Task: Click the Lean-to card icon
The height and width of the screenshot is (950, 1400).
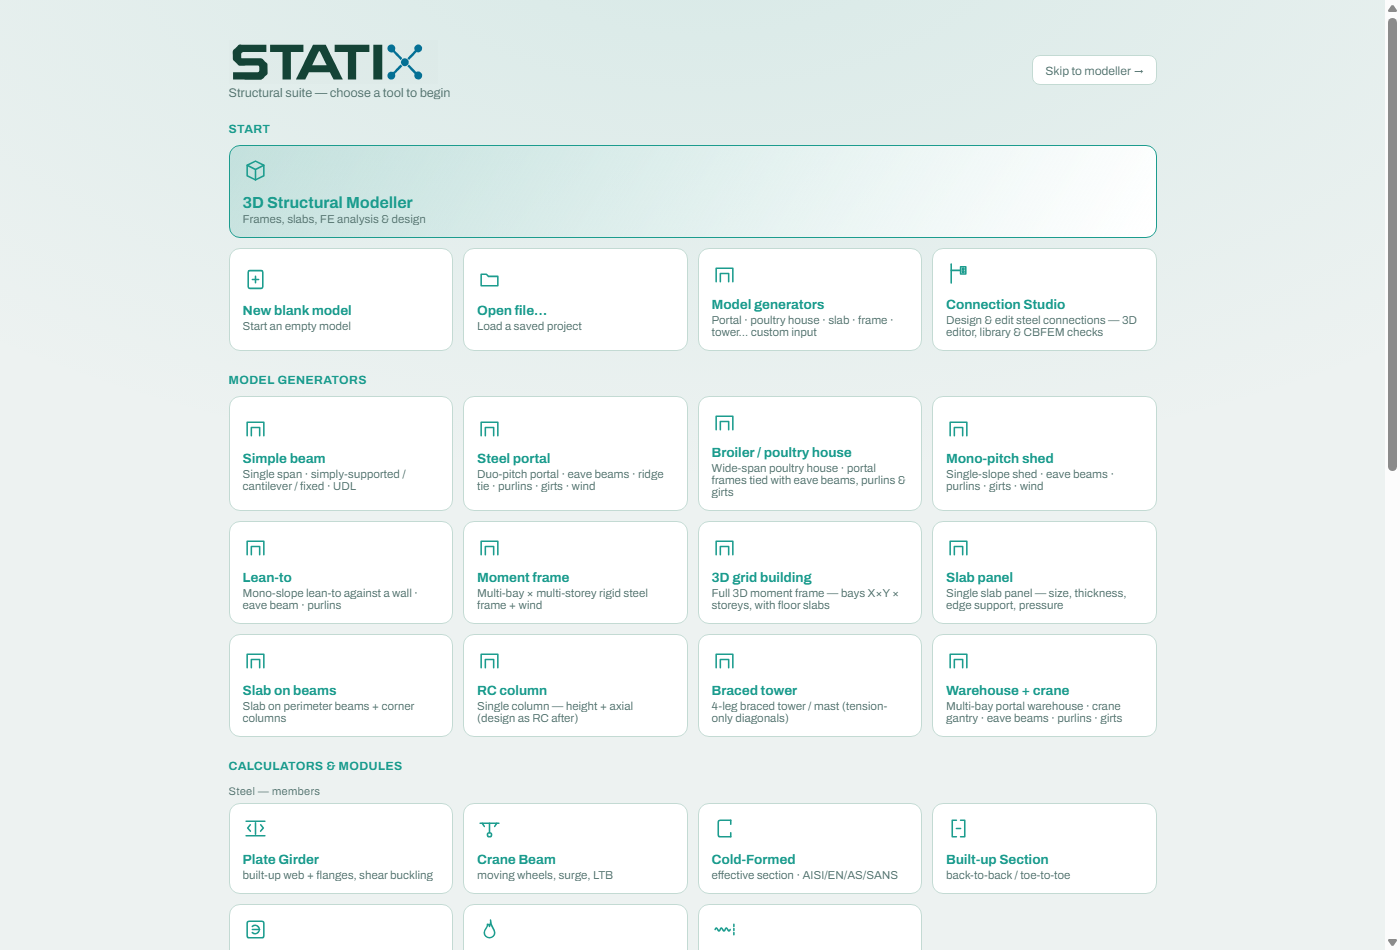Action: pyautogui.click(x=256, y=548)
